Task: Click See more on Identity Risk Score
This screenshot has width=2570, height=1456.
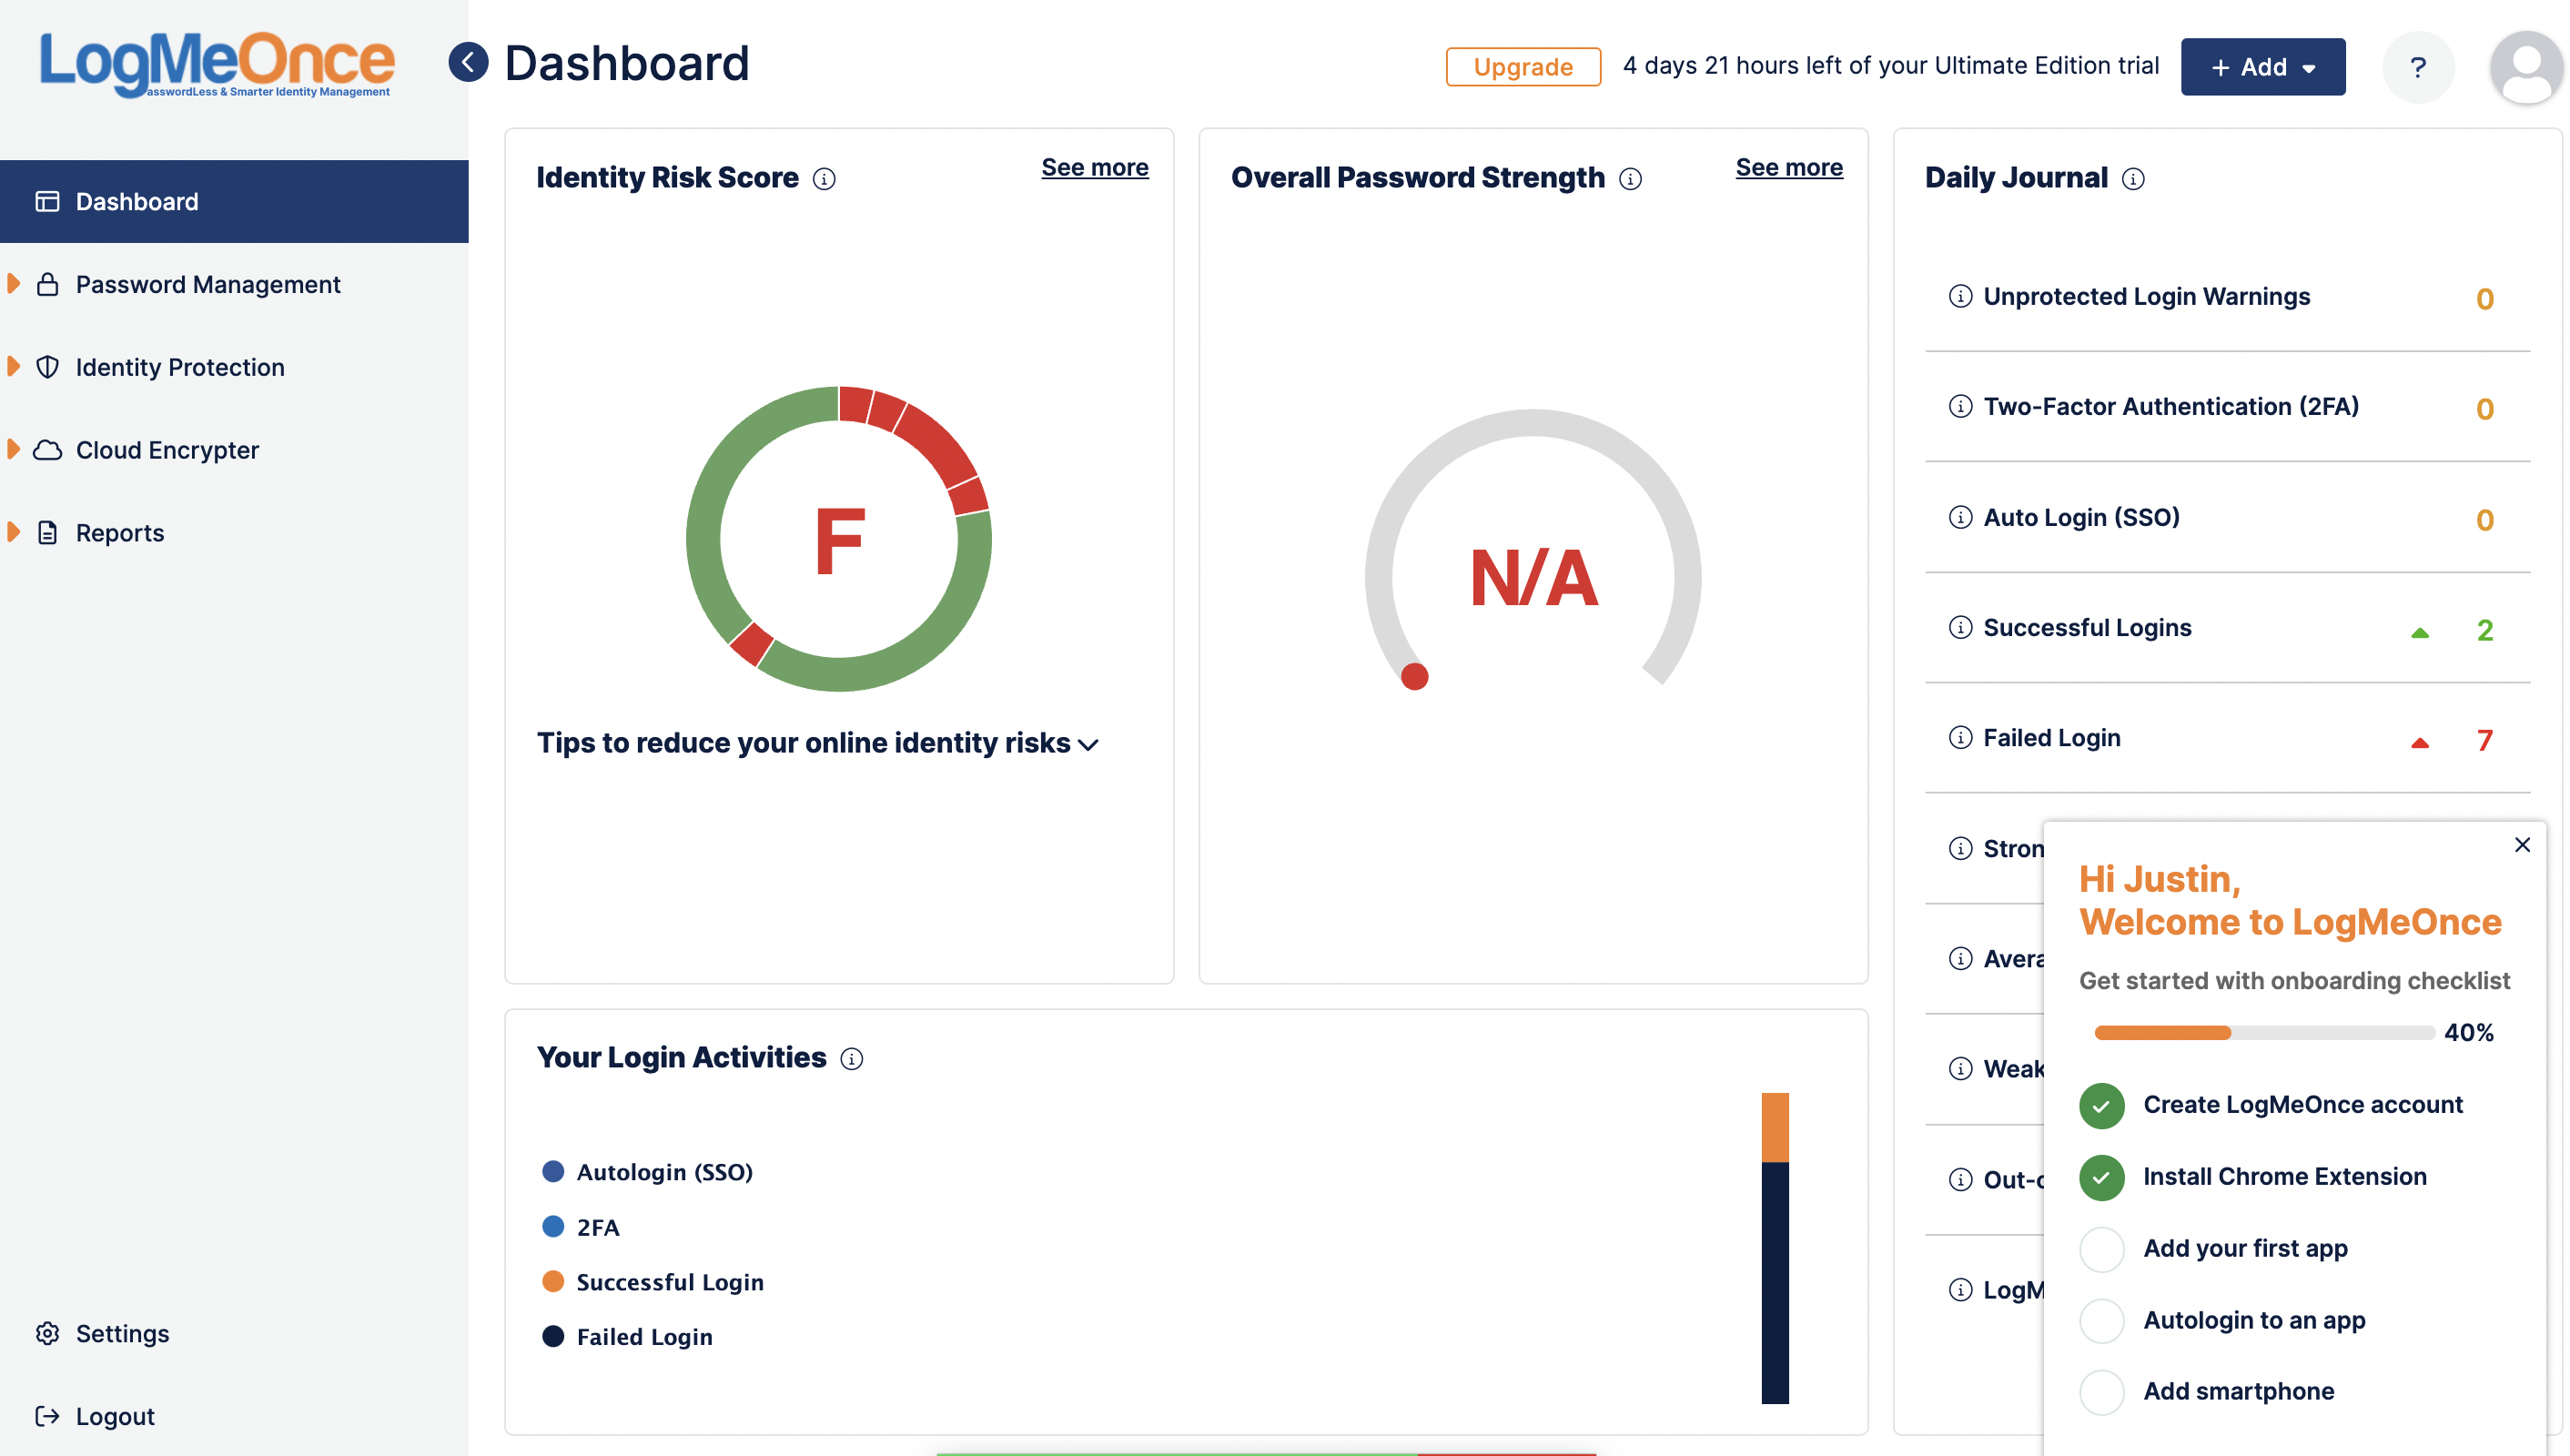Action: coord(1094,167)
